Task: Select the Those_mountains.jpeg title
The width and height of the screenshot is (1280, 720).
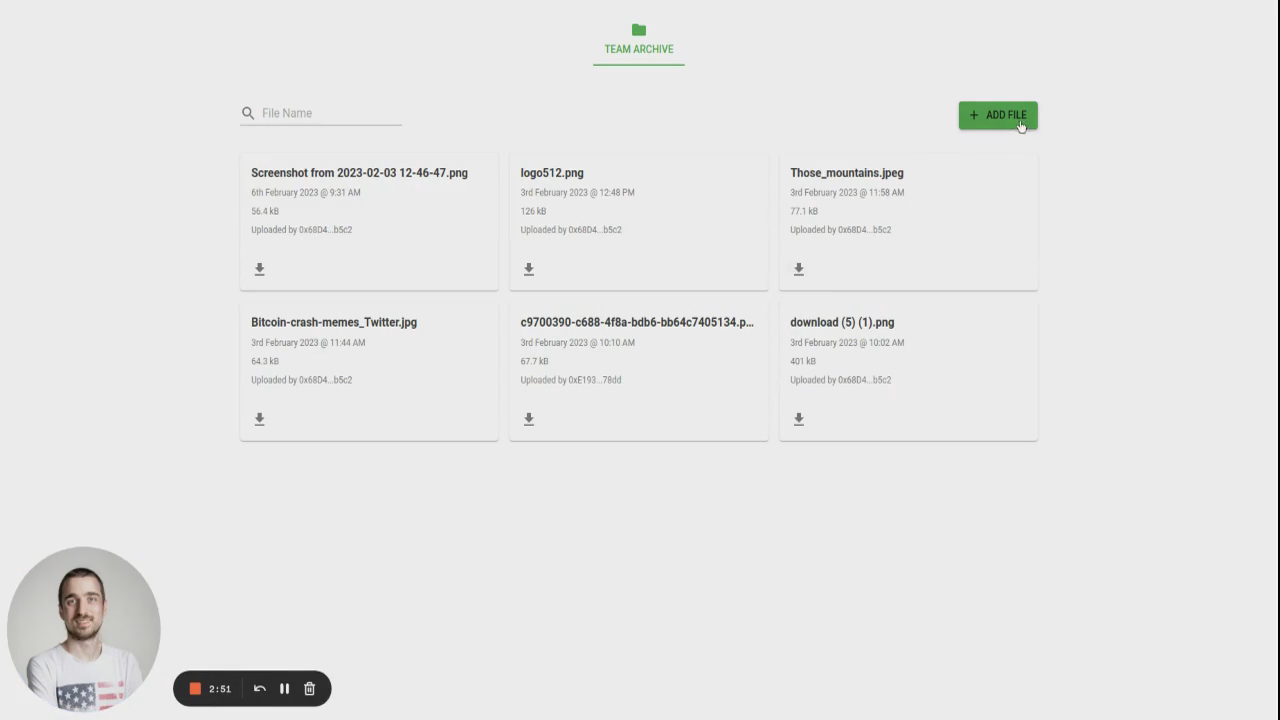Action: click(847, 173)
